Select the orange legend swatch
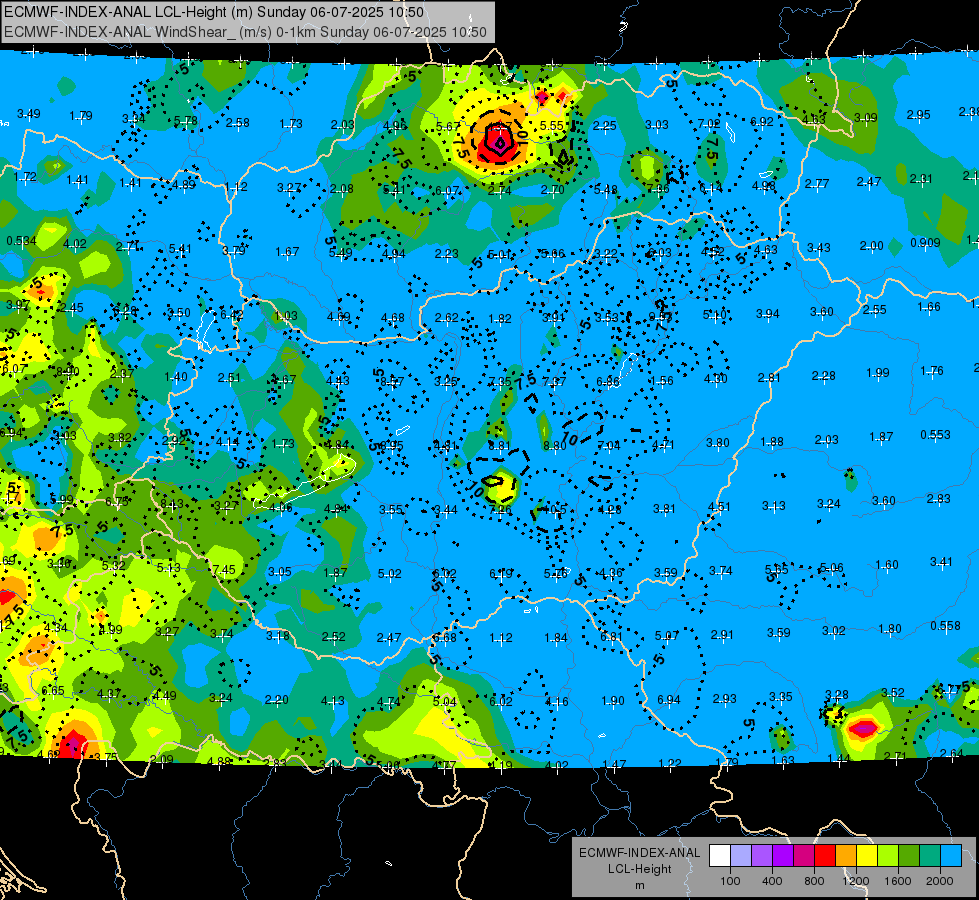 tap(846, 856)
